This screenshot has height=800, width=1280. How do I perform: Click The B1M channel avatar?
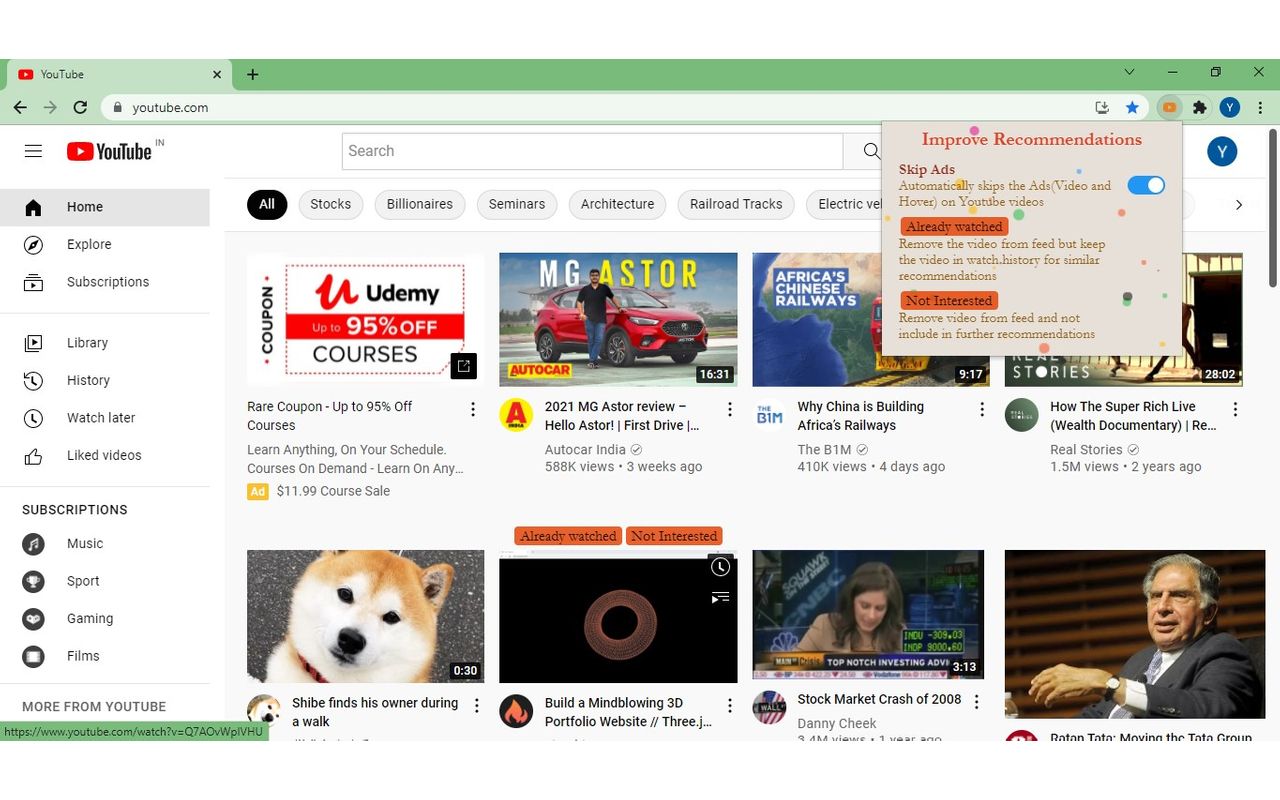coord(769,415)
